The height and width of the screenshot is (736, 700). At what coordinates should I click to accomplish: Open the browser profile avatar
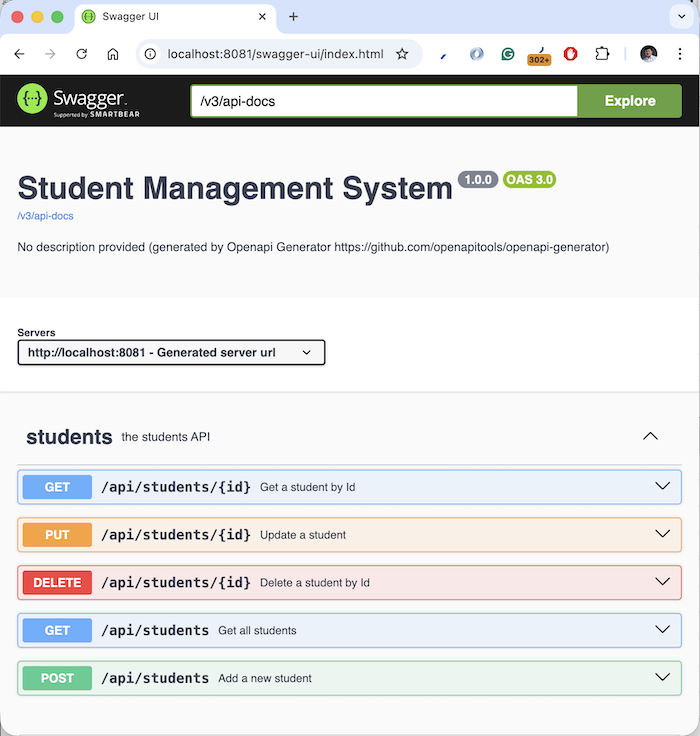[649, 54]
